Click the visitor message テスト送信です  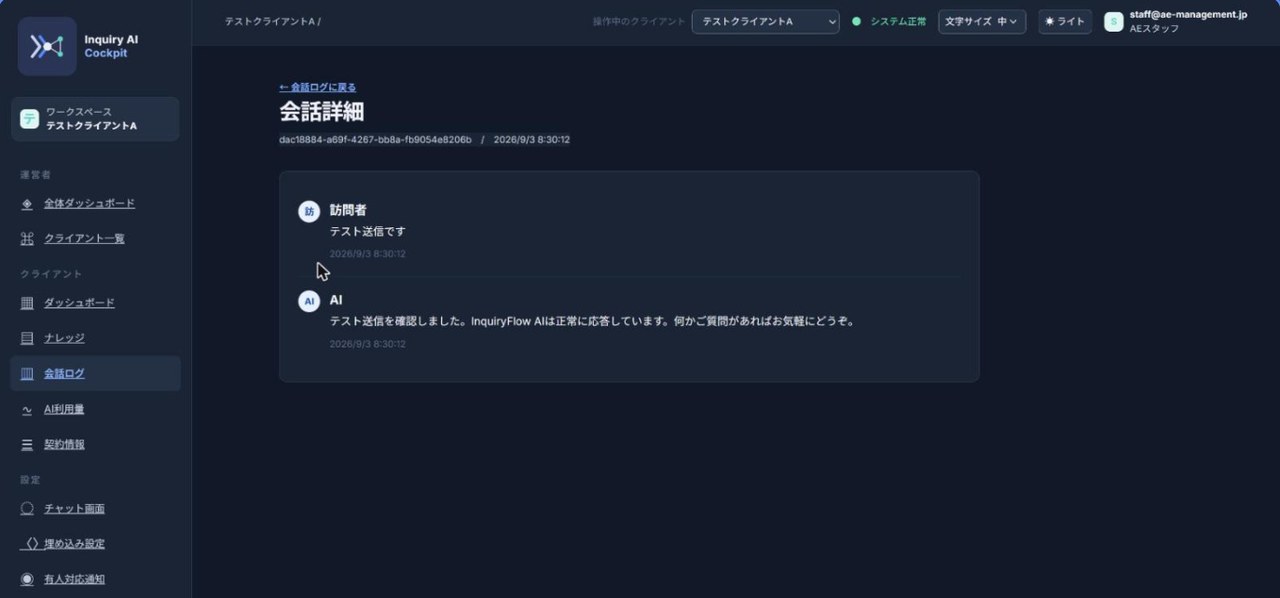pos(368,232)
